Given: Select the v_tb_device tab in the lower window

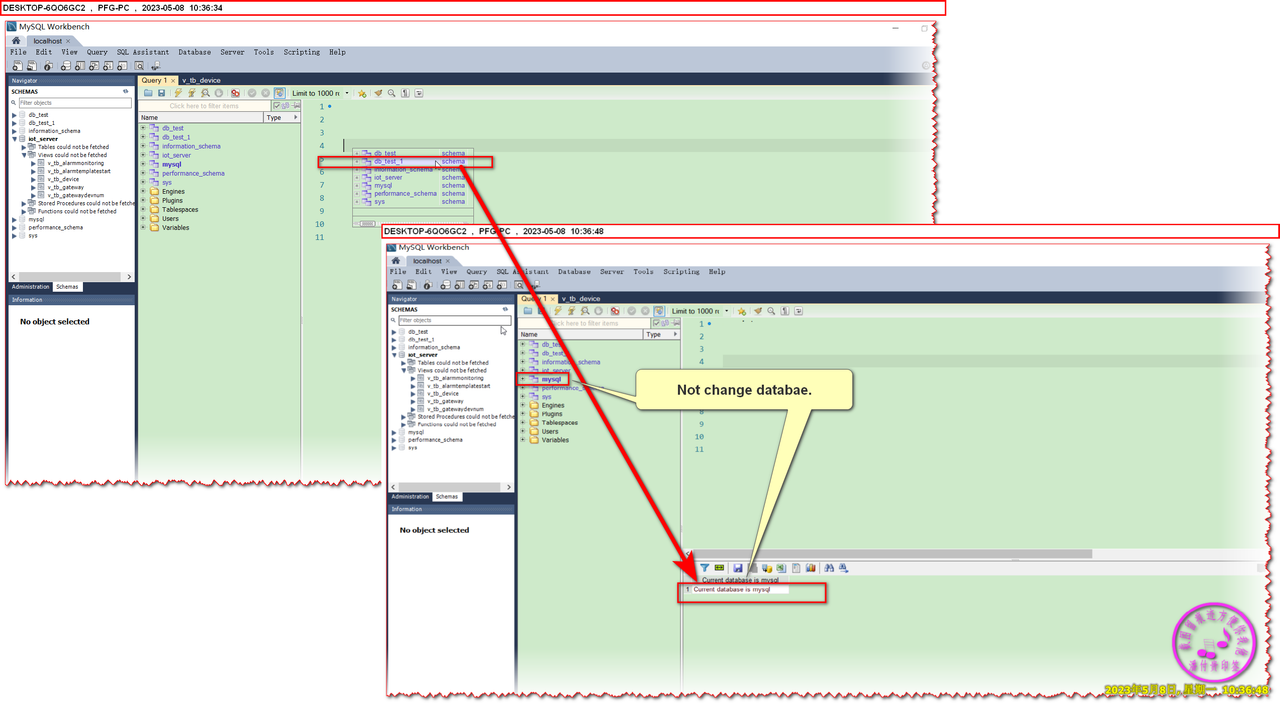Looking at the screenshot, I should coord(581,299).
